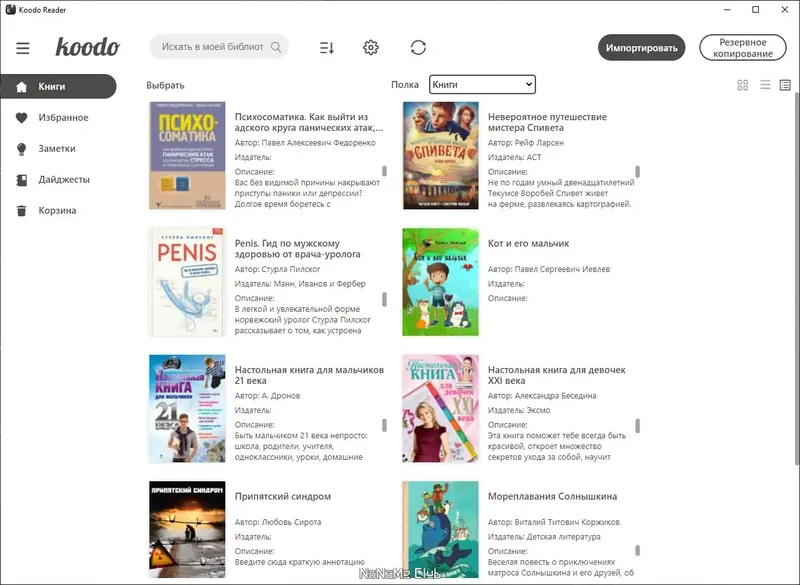The image size is (800, 585).
Task: Click author Любовь Сирота
Action: coord(291,522)
